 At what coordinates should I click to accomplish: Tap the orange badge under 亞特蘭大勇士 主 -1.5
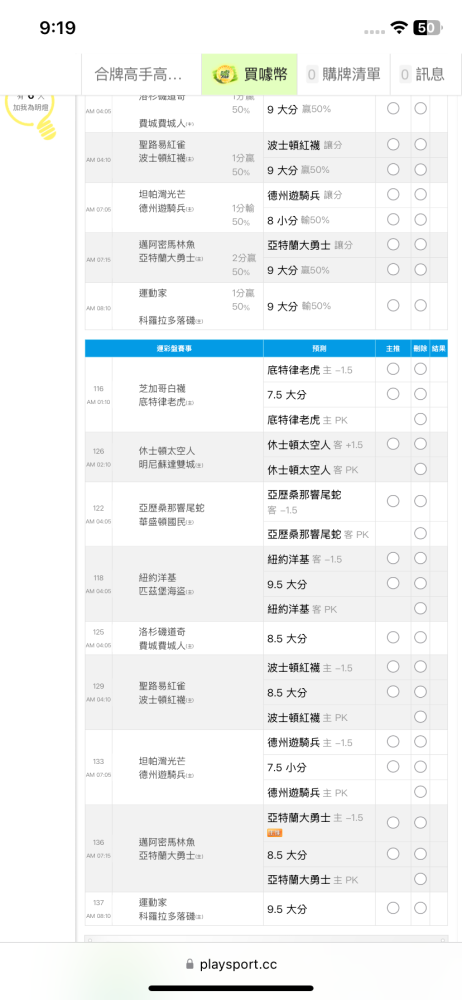[274, 833]
